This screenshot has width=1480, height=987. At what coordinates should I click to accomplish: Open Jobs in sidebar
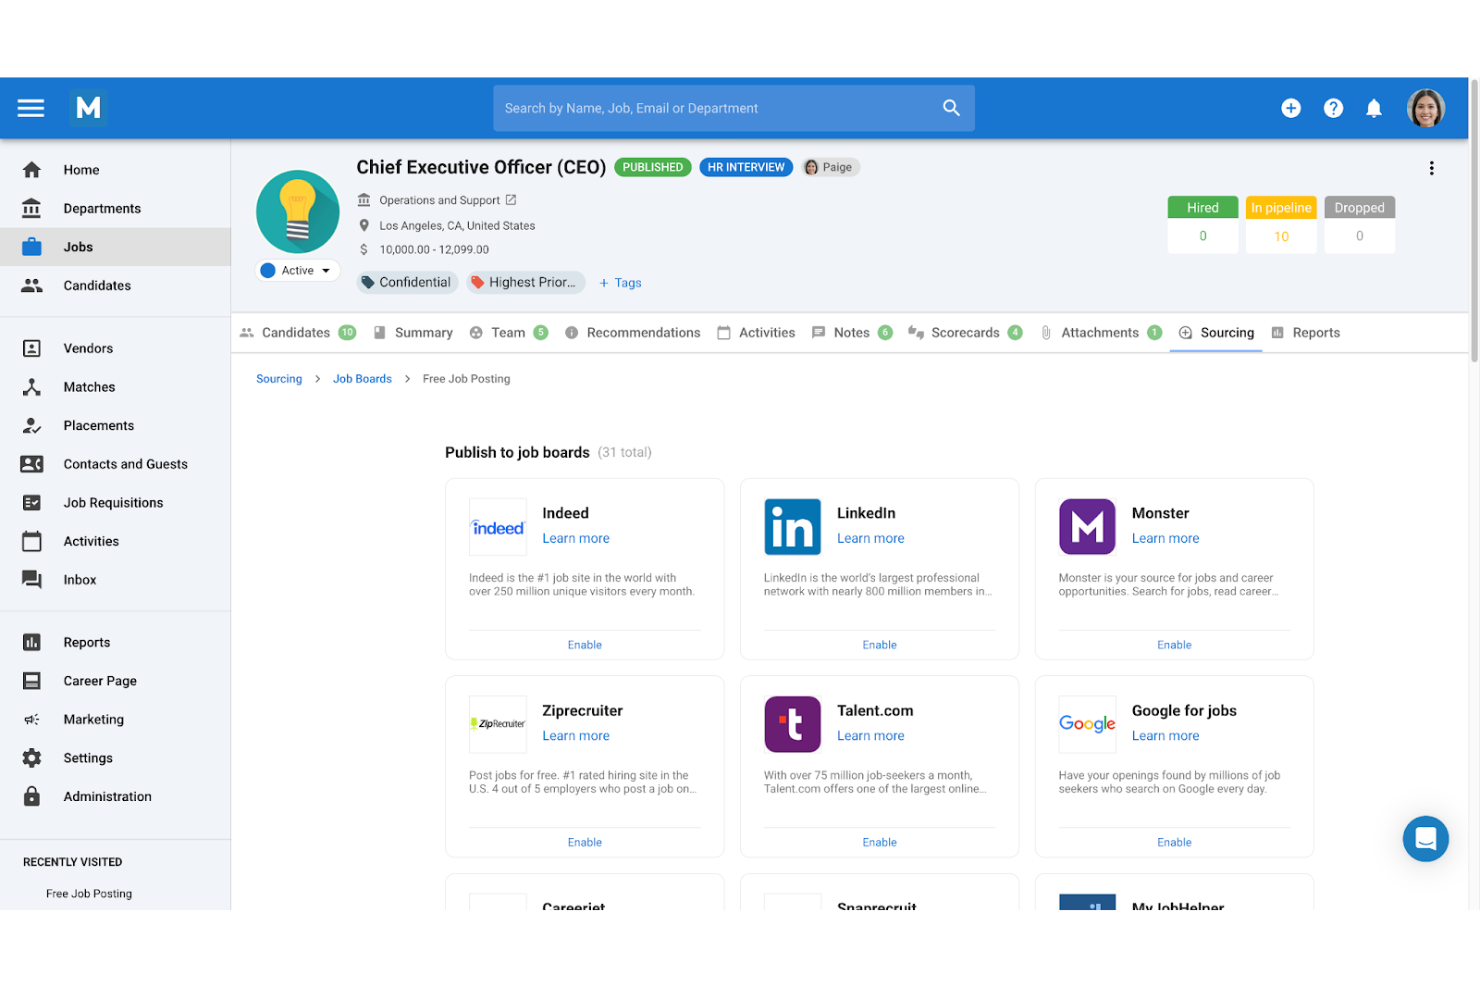point(115,247)
